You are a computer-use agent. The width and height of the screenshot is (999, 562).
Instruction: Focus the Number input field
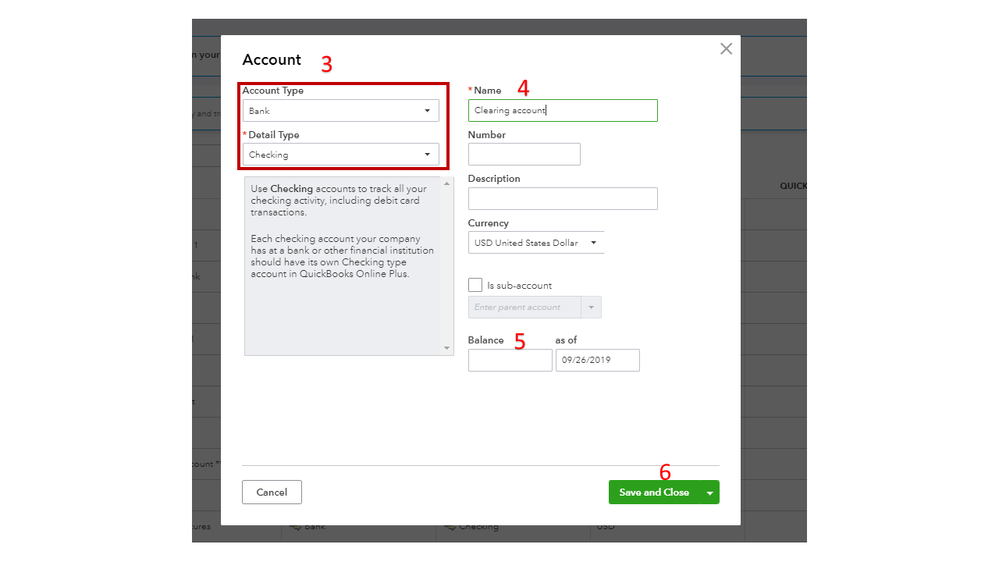pyautogui.click(x=524, y=154)
